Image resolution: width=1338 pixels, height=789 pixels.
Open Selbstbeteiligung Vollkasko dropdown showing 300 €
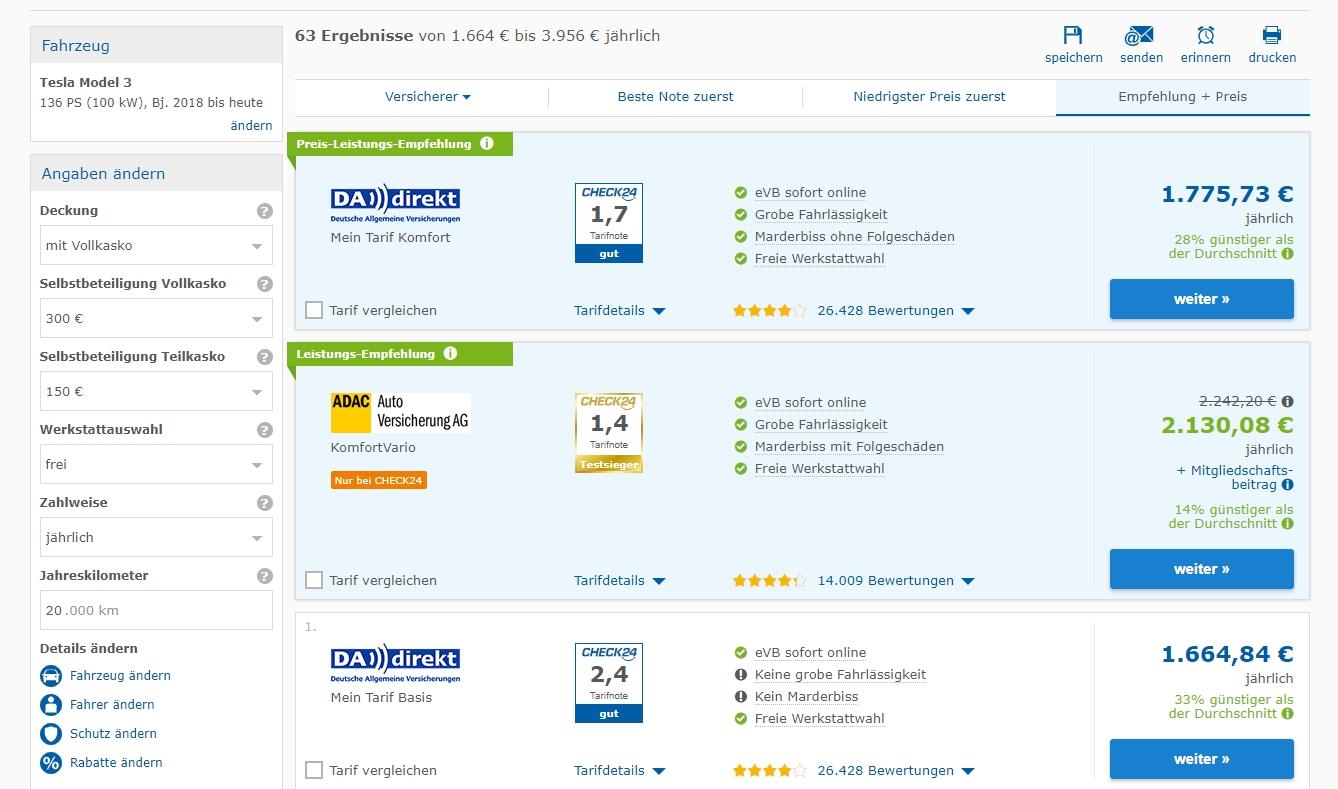156,318
